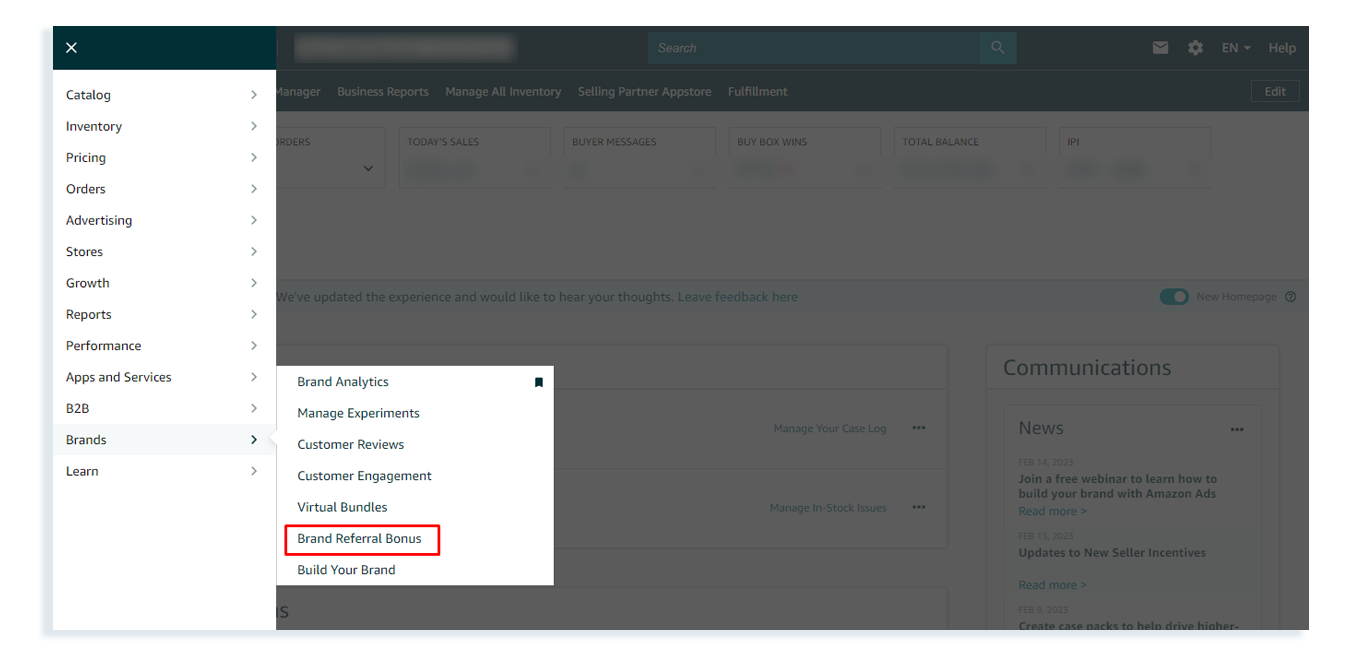Close the side navigation menu
Viewport: 1362px width, 656px height.
(71, 48)
